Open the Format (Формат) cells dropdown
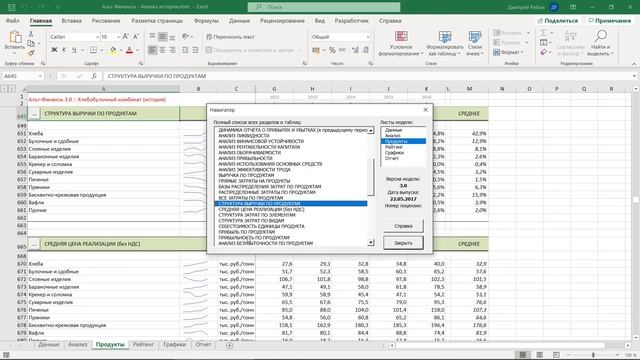The height and width of the screenshot is (360, 640). (509, 52)
